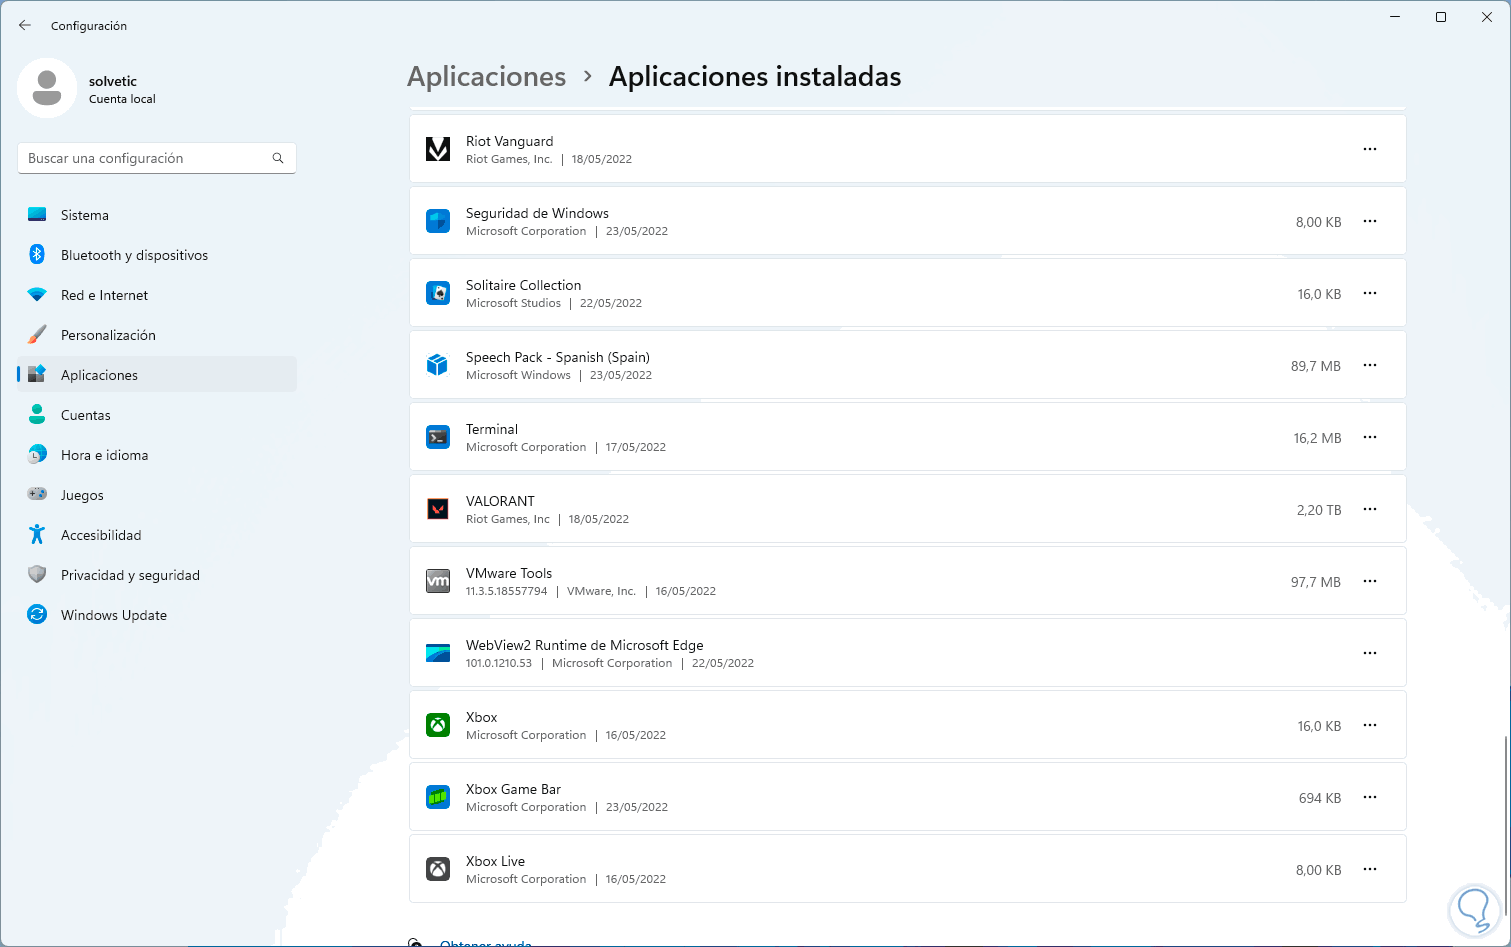The image size is (1511, 947).
Task: Click the Aplicaciones breadcrumb link
Action: pyautogui.click(x=487, y=77)
